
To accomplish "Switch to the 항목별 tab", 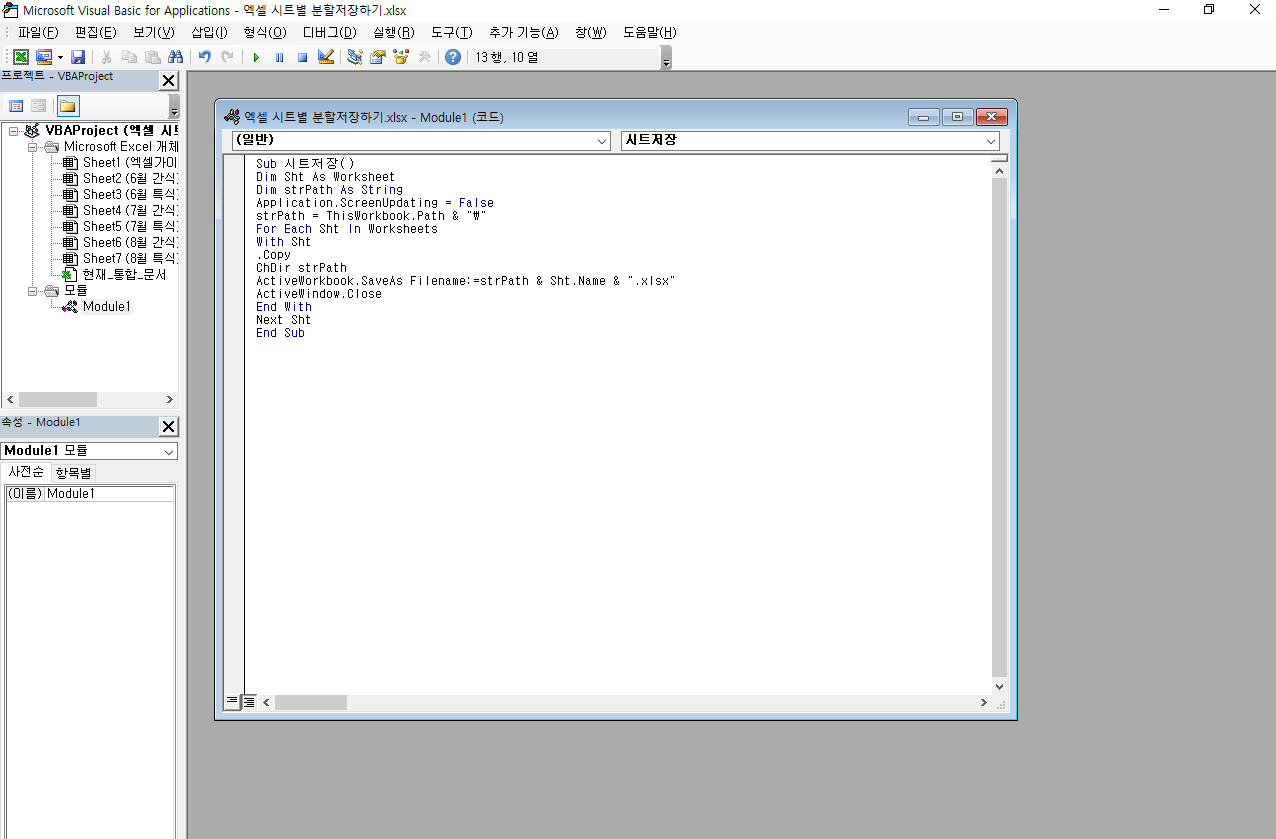I will pos(73,473).
